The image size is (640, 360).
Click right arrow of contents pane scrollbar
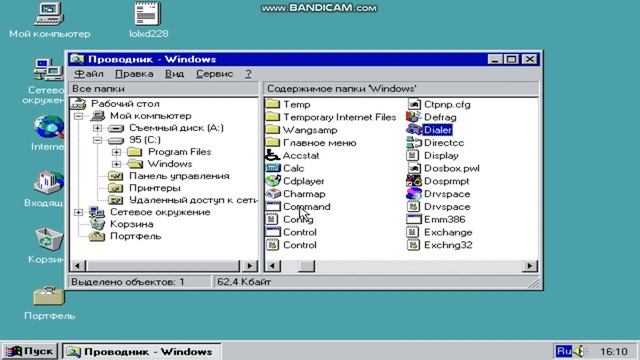529,266
